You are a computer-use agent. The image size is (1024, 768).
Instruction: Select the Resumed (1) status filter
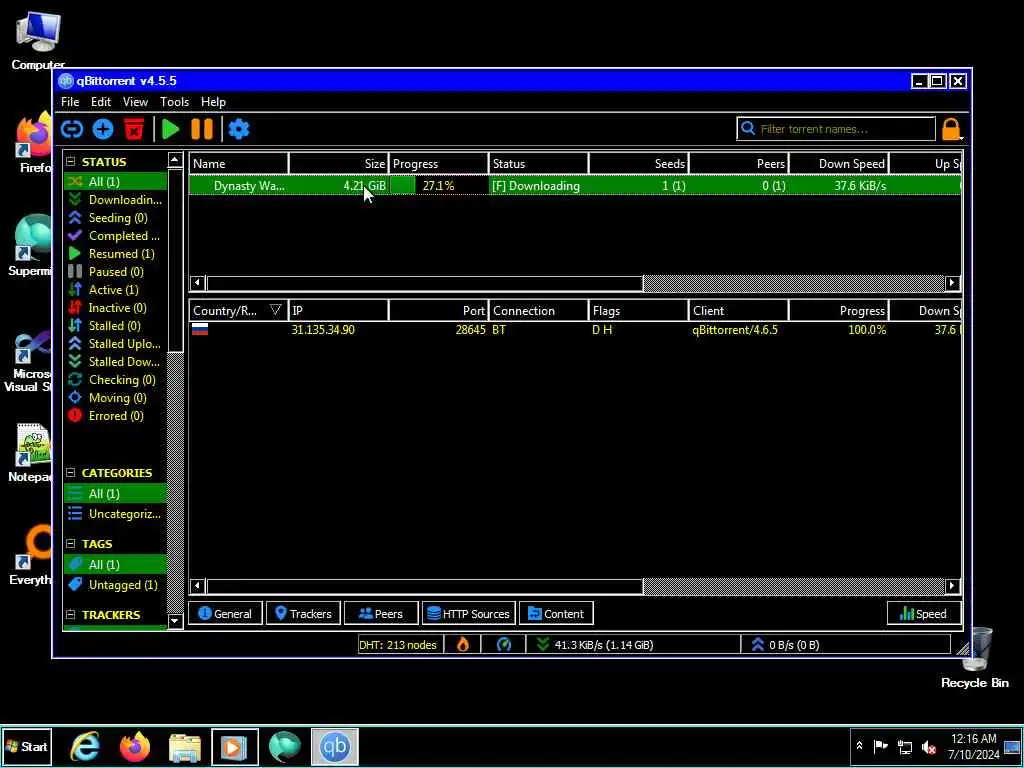click(x=115, y=253)
